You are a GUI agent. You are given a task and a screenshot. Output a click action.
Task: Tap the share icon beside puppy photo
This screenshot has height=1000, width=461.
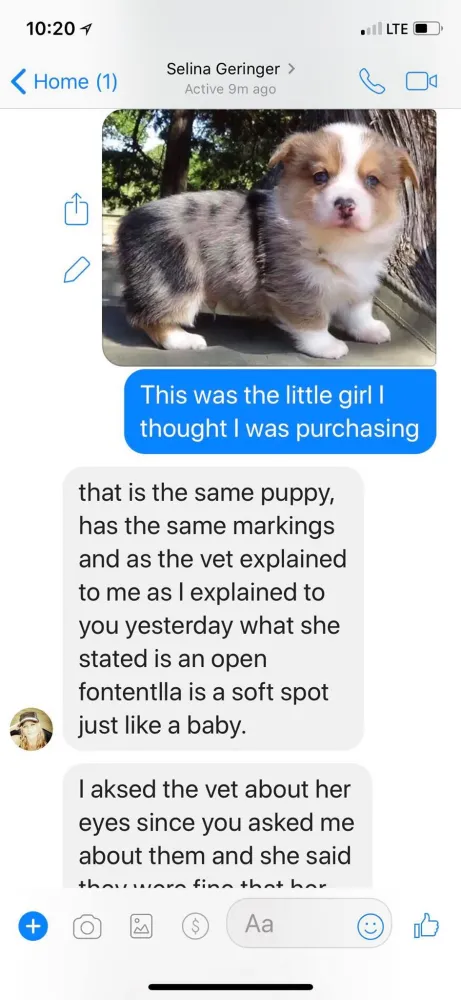[x=74, y=209]
